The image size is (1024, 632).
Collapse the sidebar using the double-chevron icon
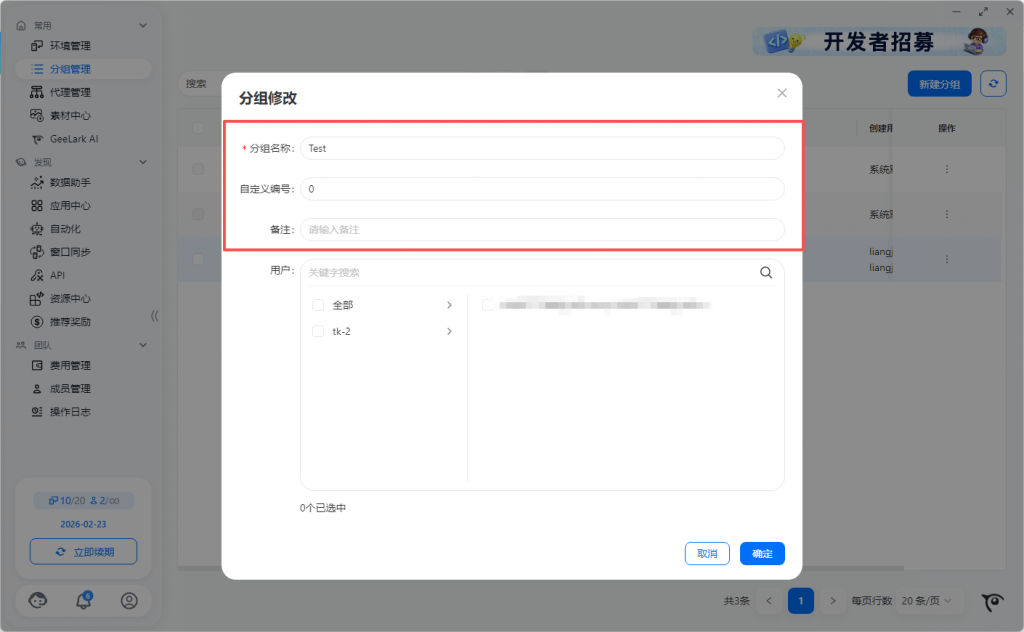pos(154,316)
